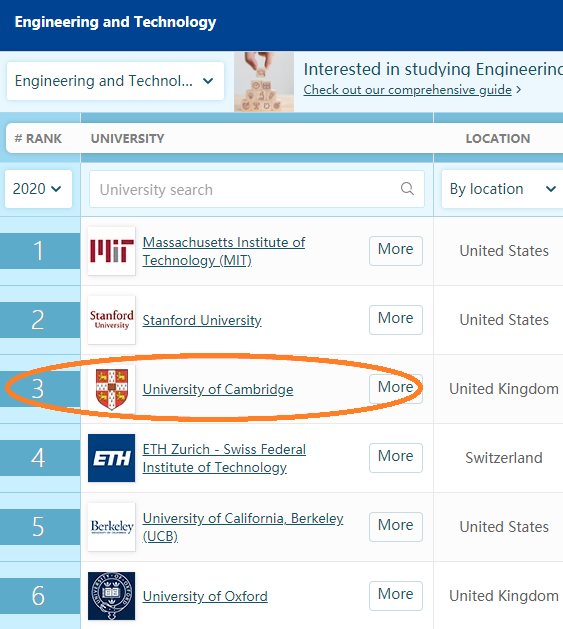563x629 pixels.
Task: Click More button for Berkeley
Action: [x=396, y=527]
